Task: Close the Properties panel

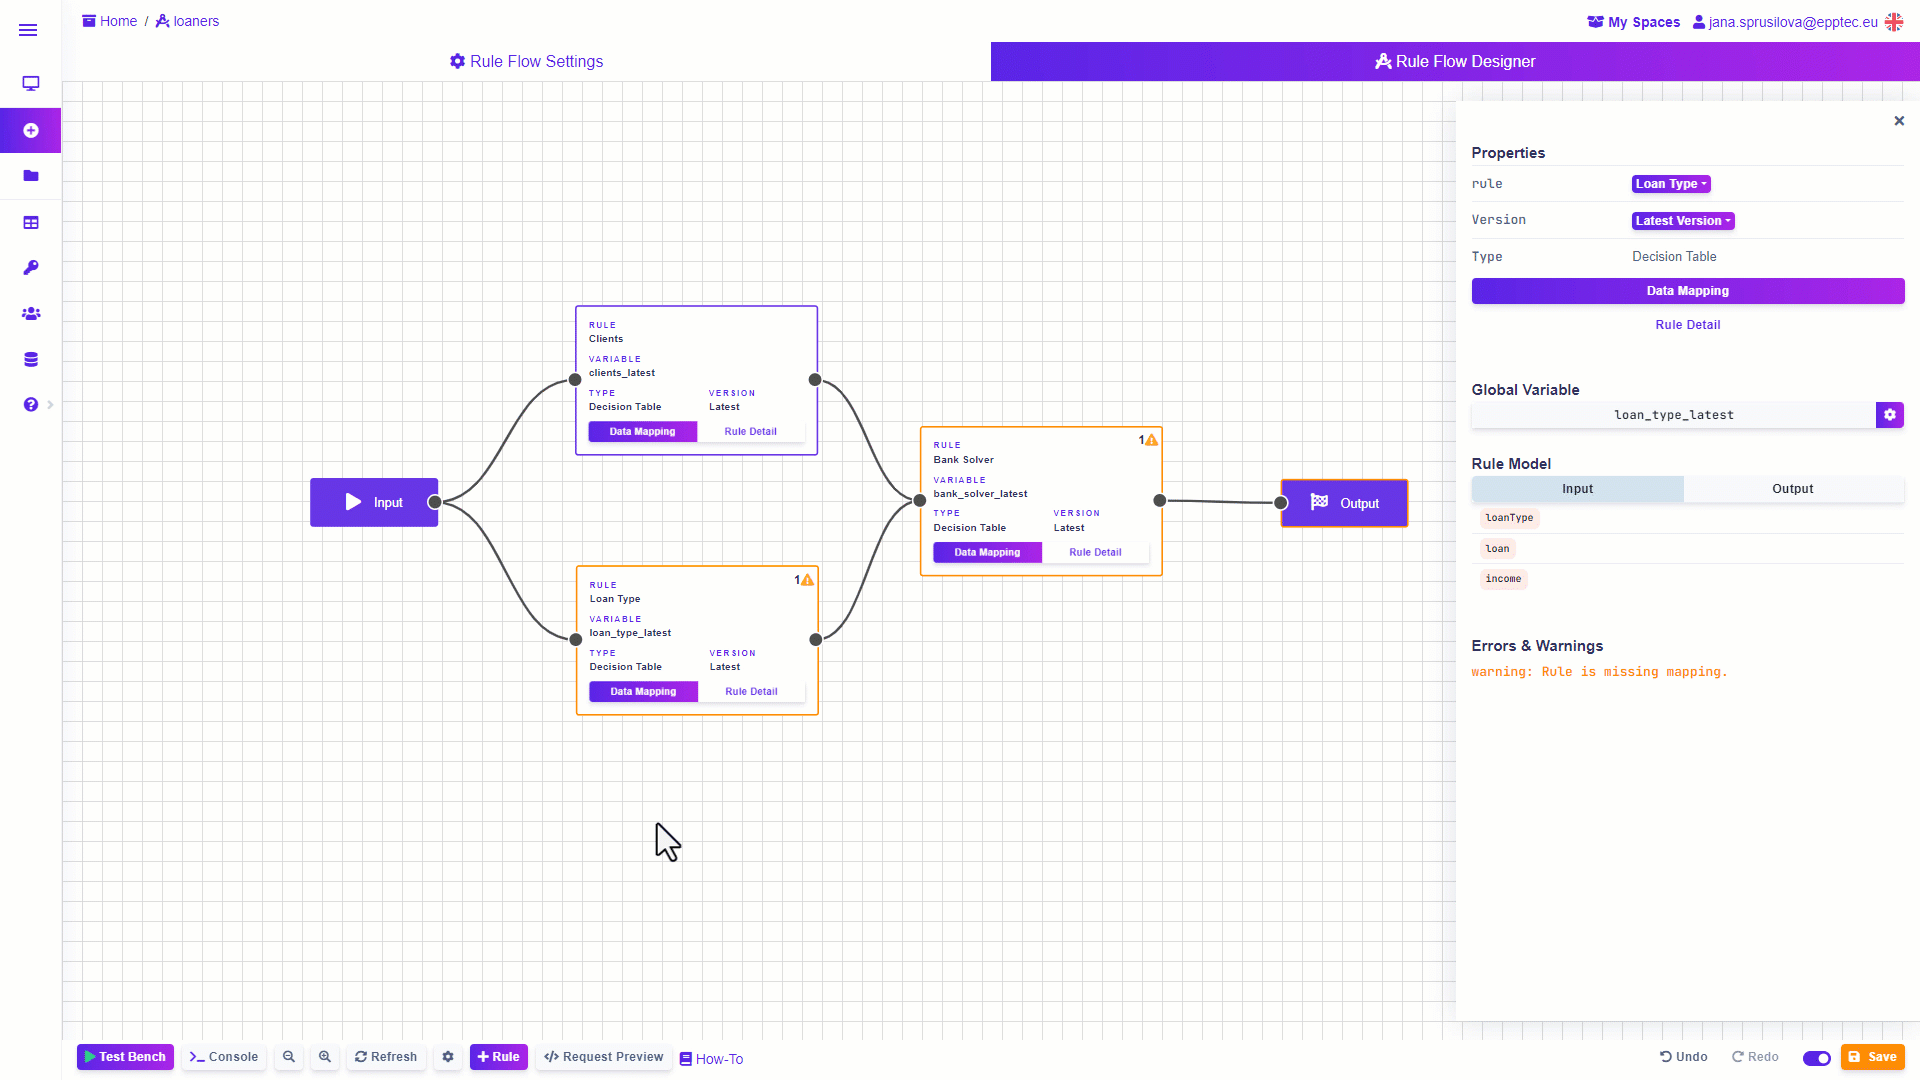Action: pyautogui.click(x=1899, y=121)
